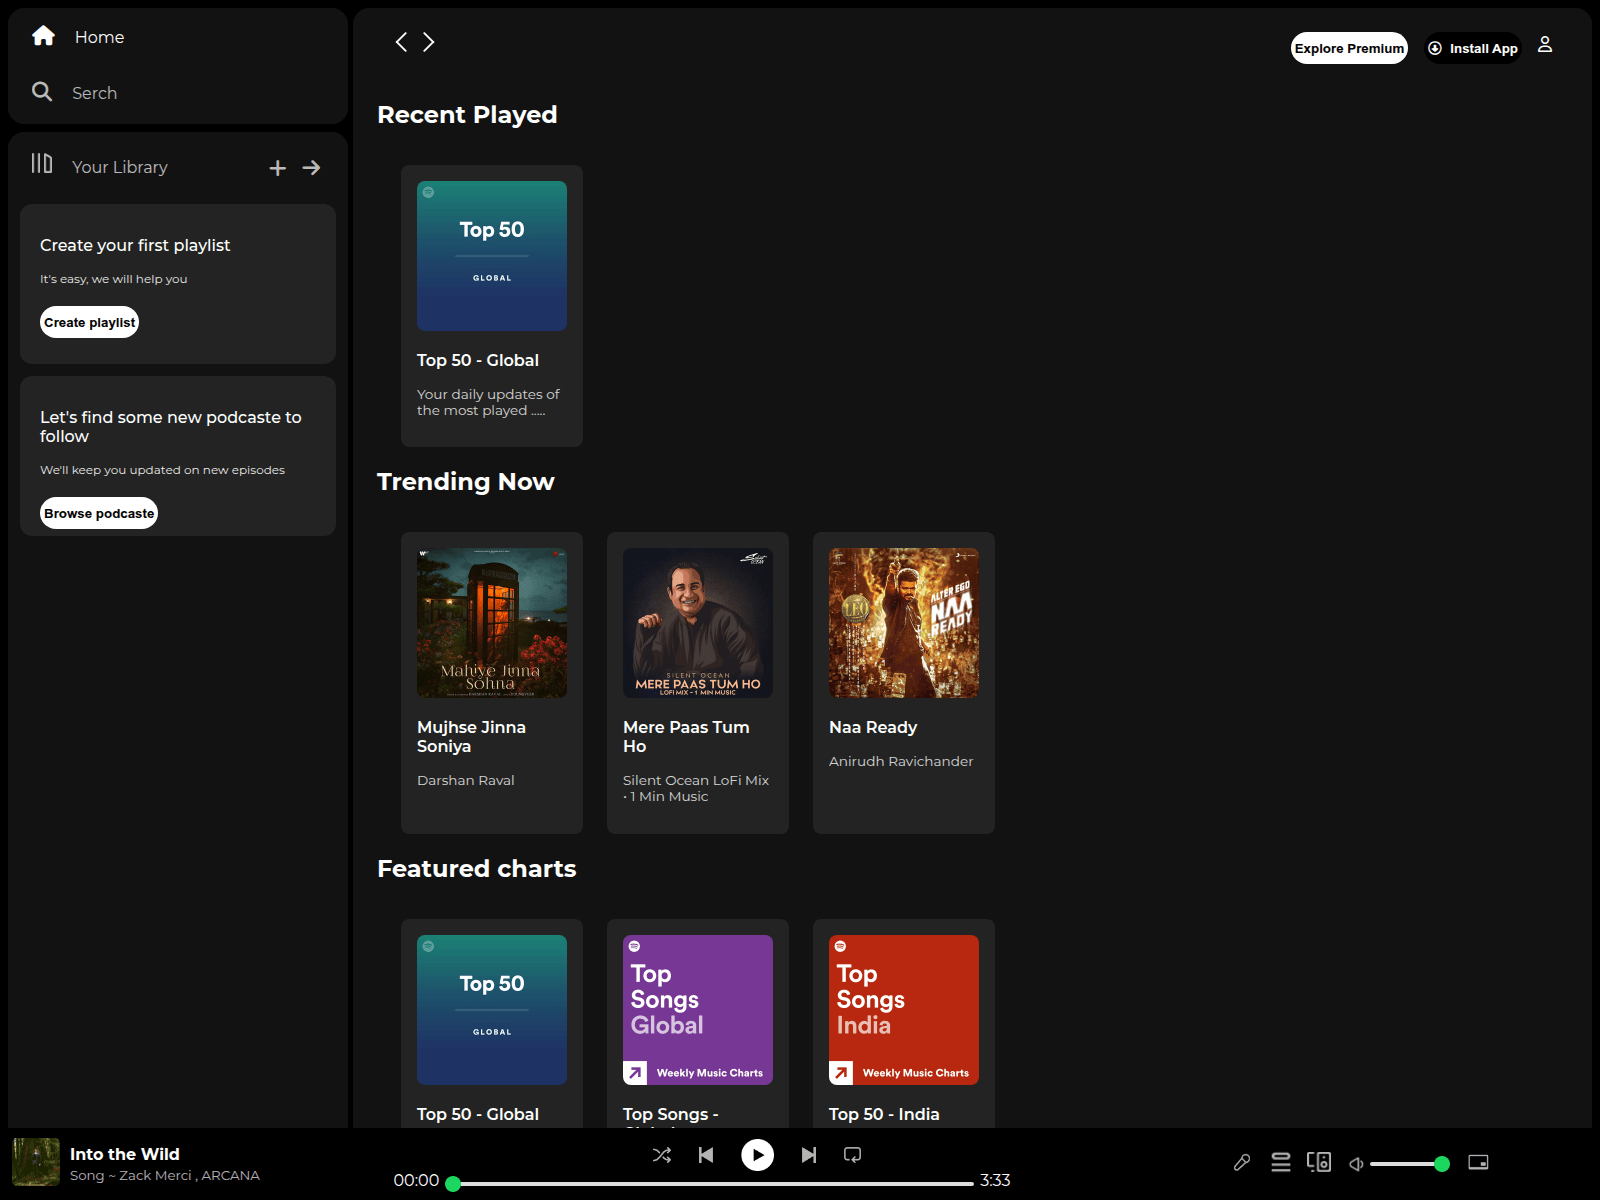This screenshot has height=1200, width=1600.
Task: Click 'Mujhse Jinna Soniya' title text
Action: [471, 737]
